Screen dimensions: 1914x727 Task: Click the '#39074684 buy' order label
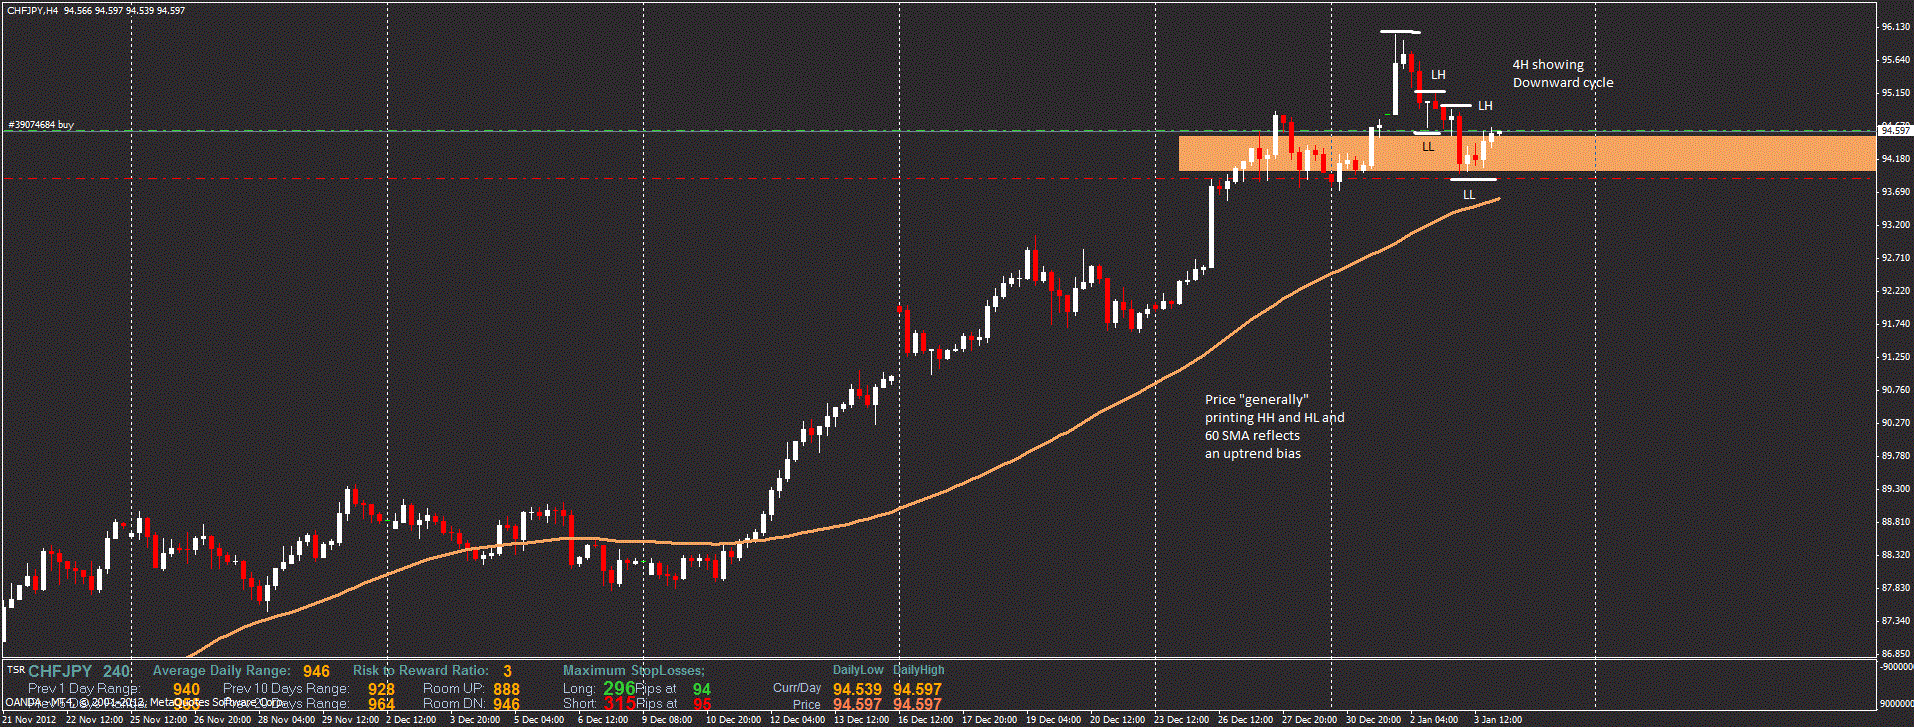[x=41, y=125]
